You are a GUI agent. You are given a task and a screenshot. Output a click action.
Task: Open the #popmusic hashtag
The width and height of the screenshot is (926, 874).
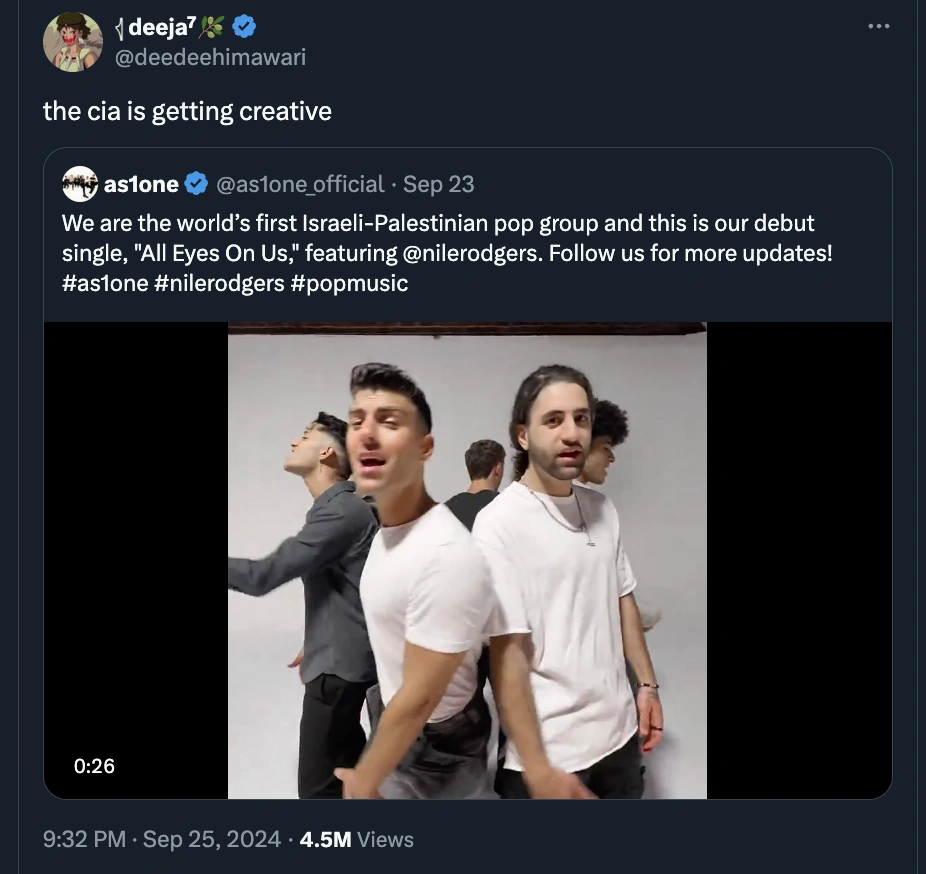click(350, 283)
